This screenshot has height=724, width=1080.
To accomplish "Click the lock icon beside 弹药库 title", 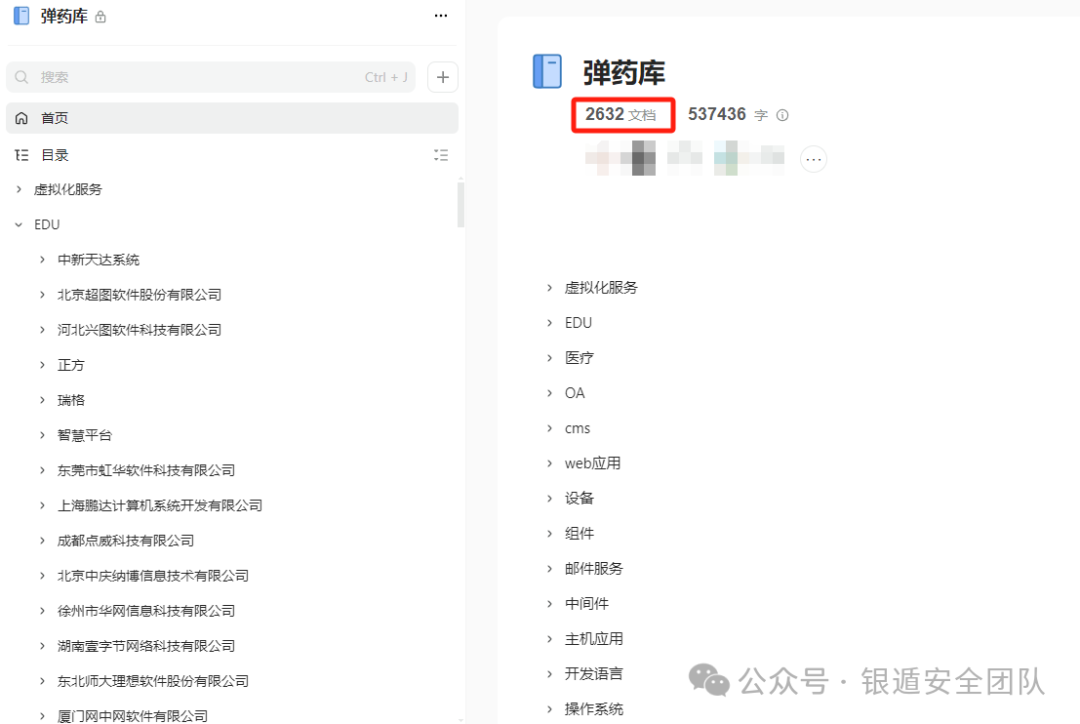I will point(101,17).
